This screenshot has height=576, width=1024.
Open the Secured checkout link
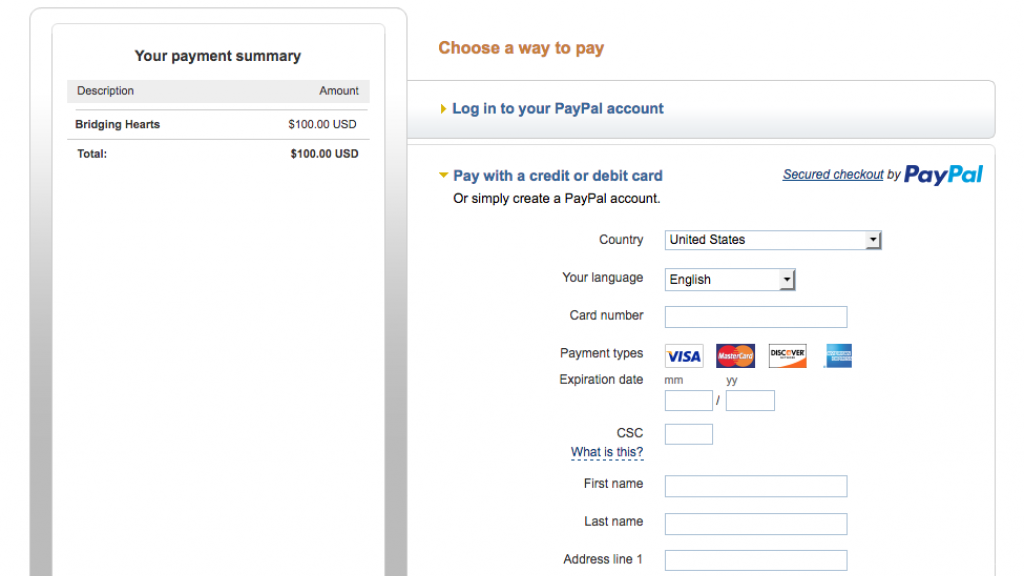tap(833, 174)
